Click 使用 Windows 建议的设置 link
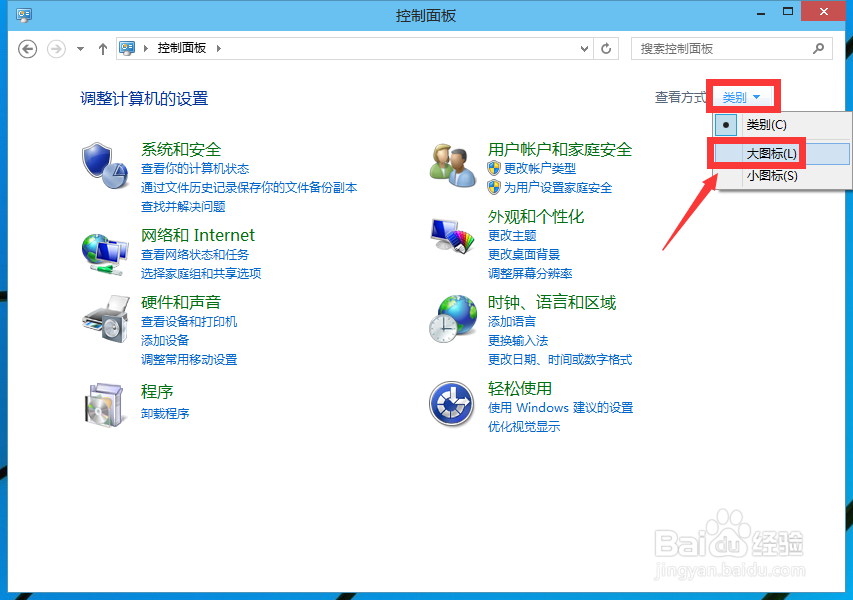 click(x=560, y=407)
